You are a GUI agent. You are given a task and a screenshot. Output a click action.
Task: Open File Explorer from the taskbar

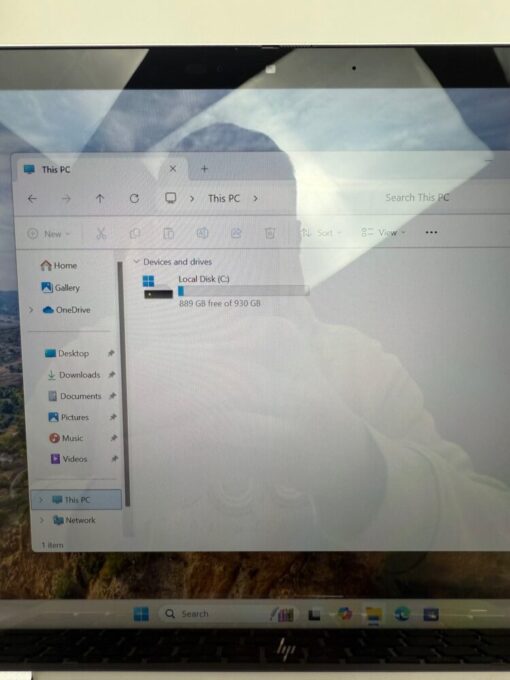tap(374, 615)
